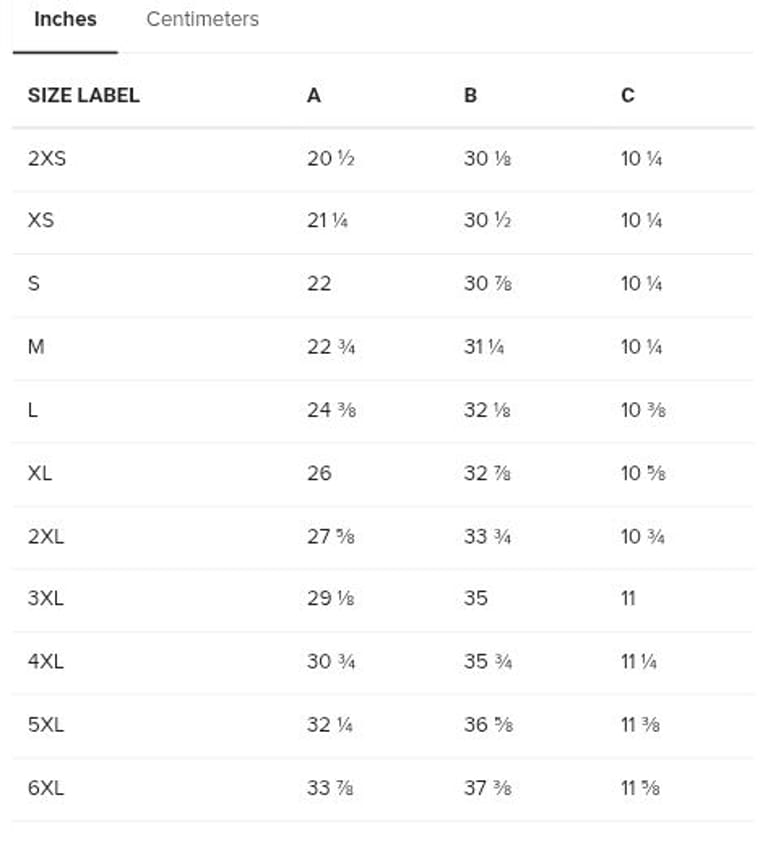This screenshot has height=842, width=768.
Task: Click column header A
Action: coord(314,96)
